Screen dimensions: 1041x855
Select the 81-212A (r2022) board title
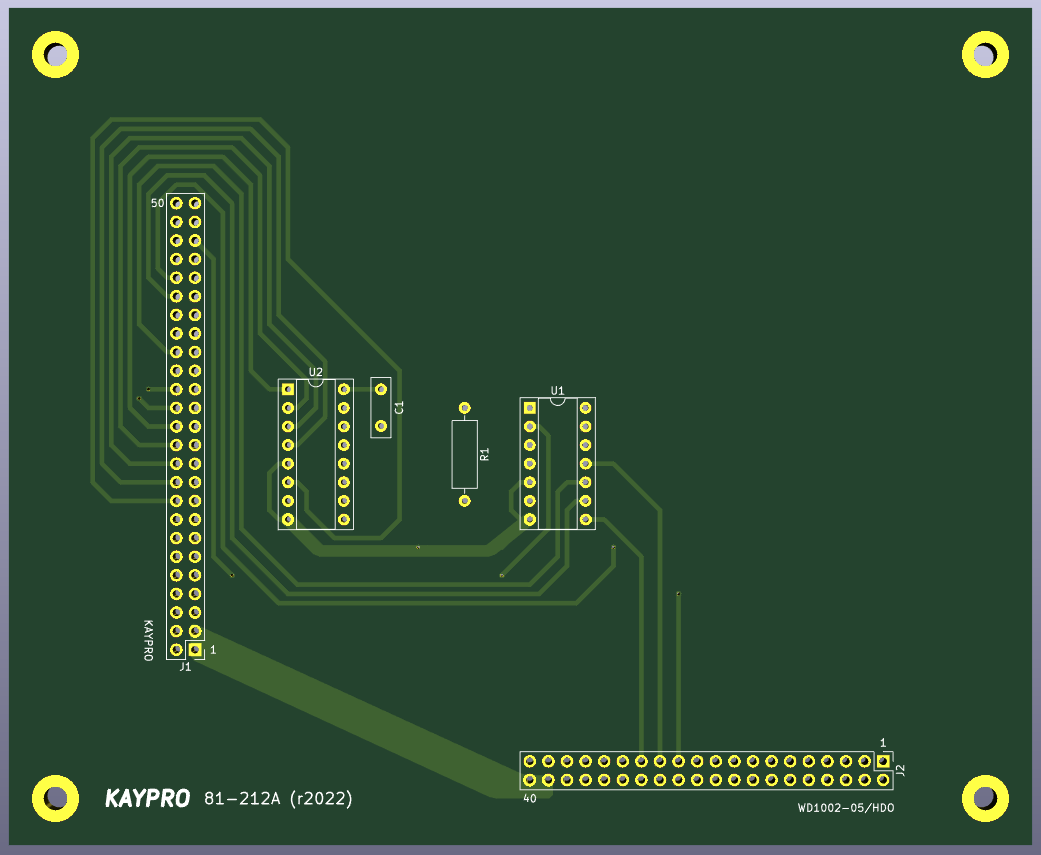[280, 799]
